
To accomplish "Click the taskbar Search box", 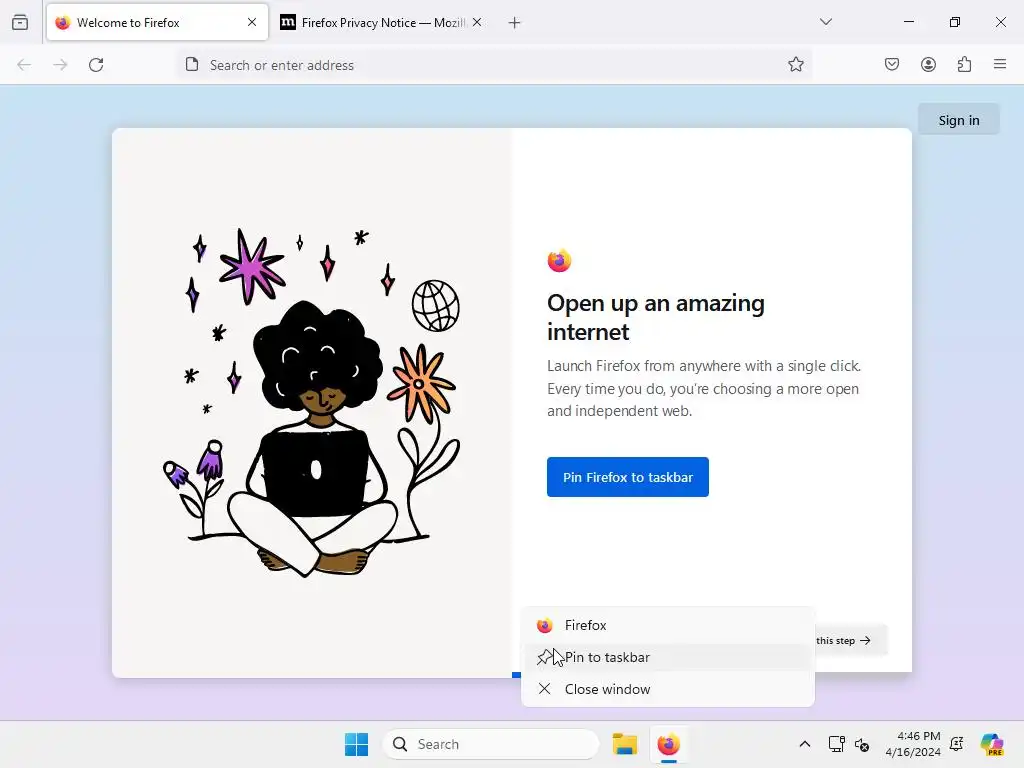I will click(x=491, y=744).
